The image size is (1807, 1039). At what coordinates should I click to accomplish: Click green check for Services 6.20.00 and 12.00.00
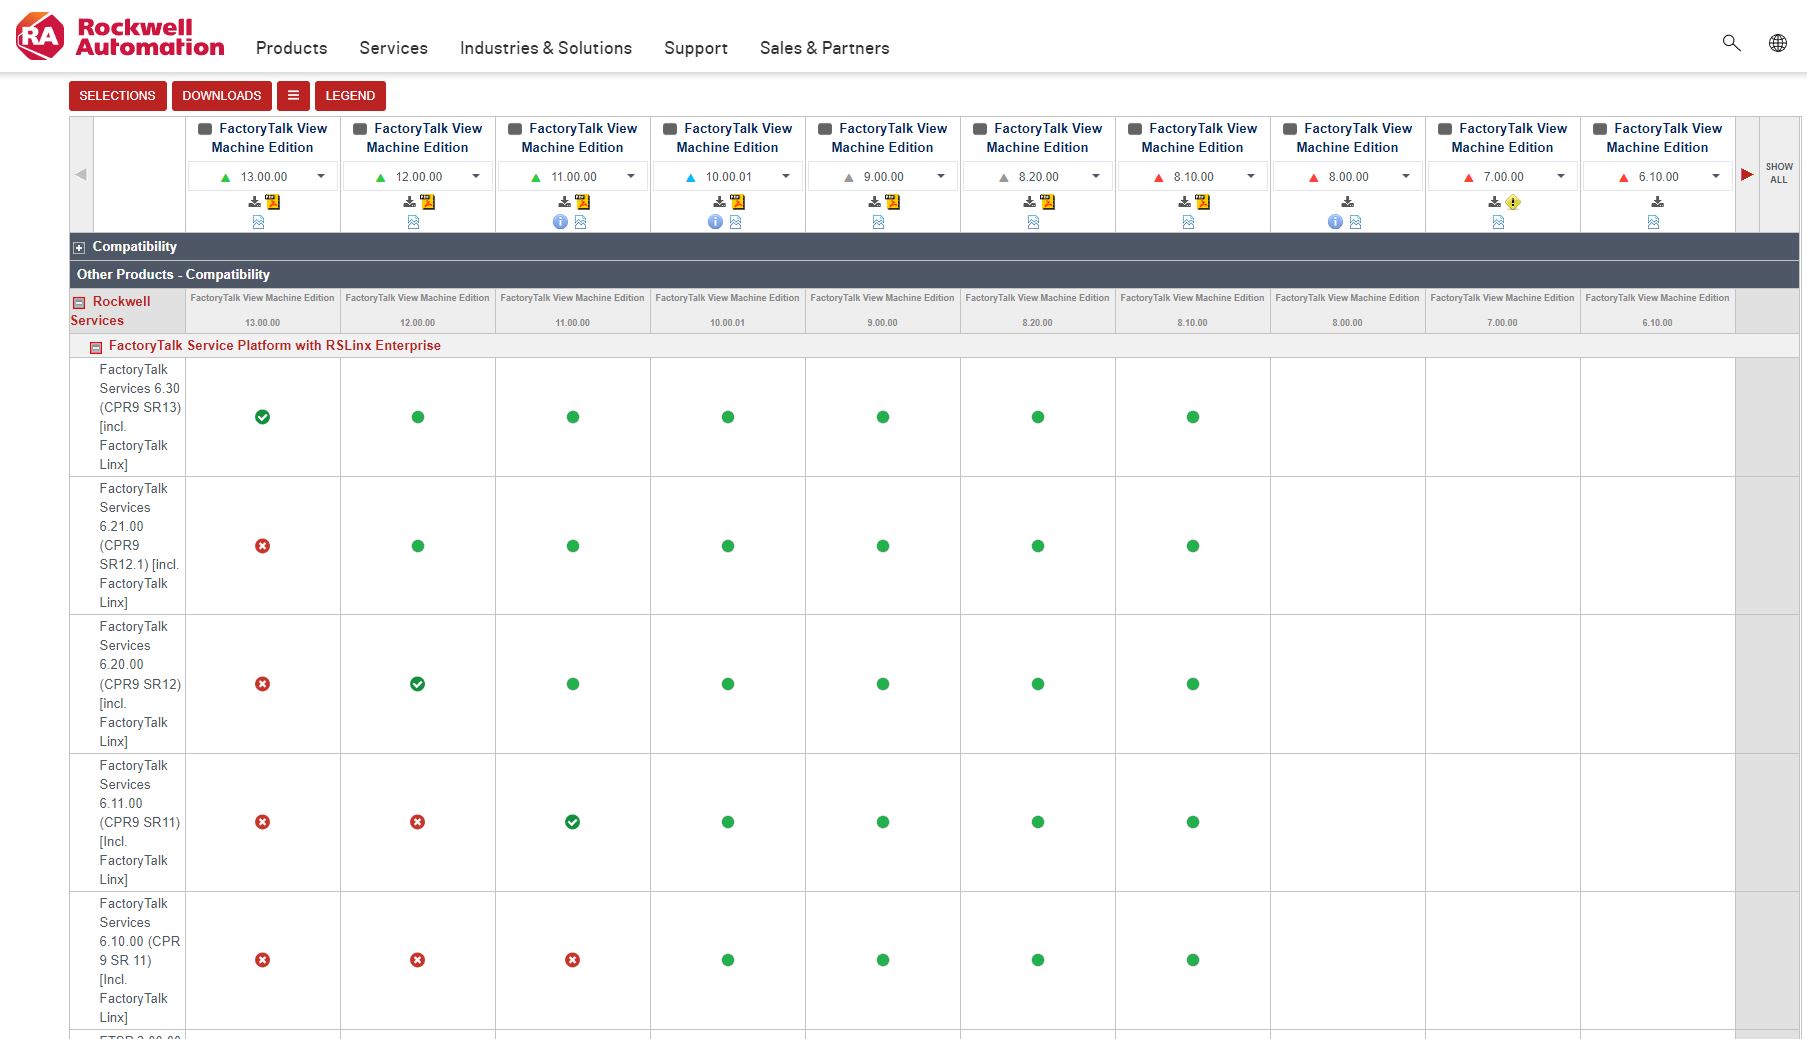417,684
